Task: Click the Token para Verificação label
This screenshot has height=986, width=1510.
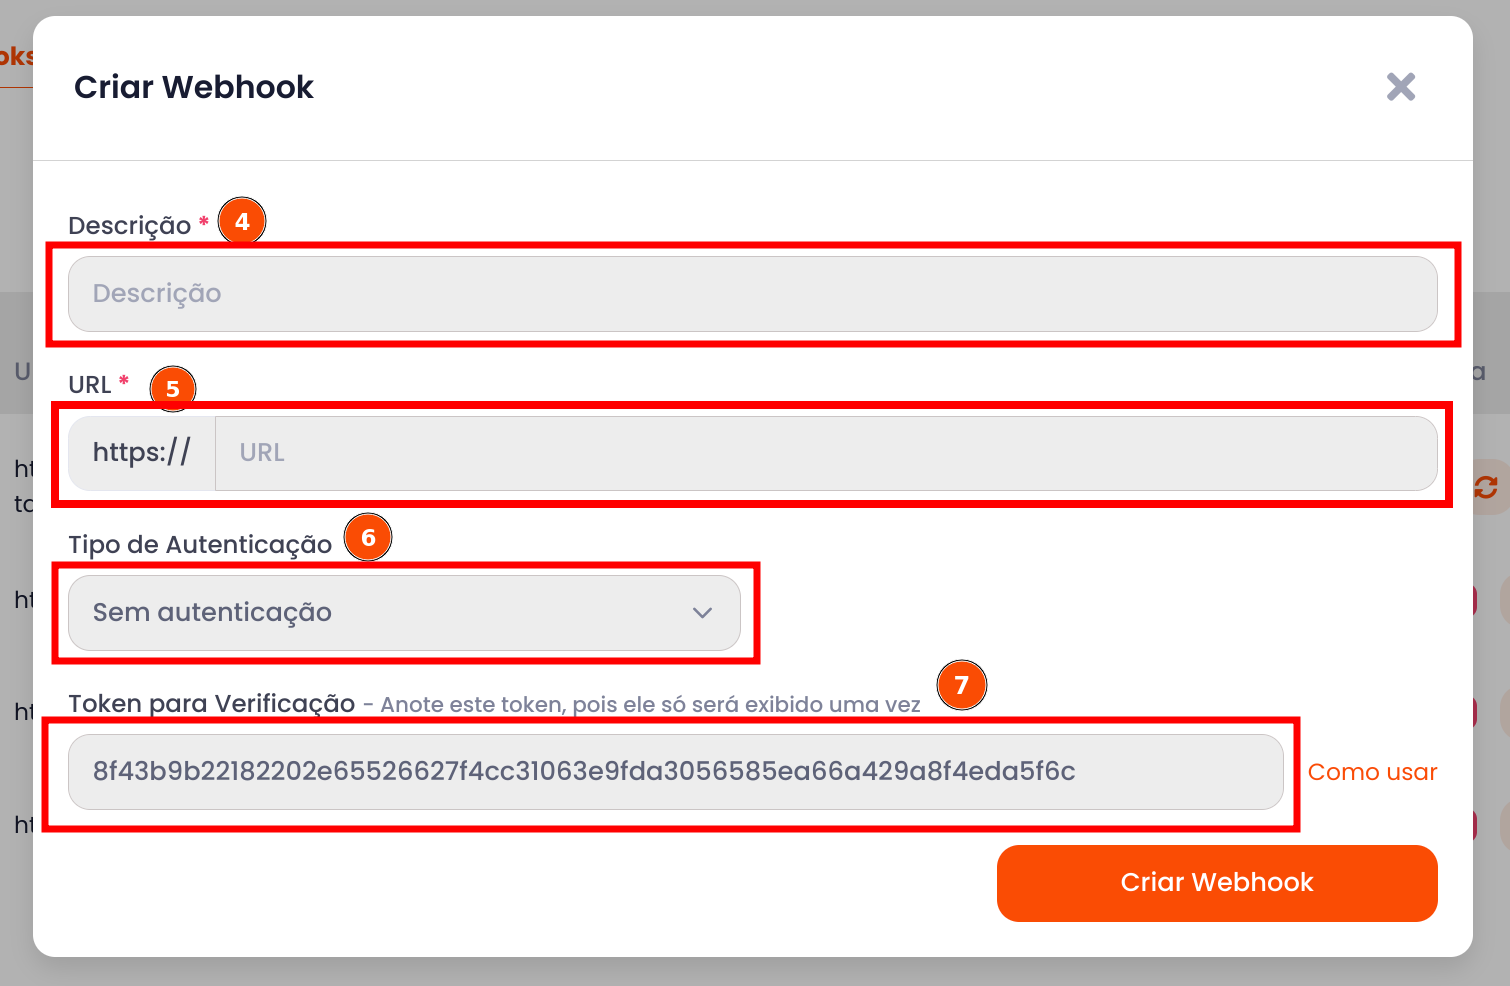Action: pyautogui.click(x=211, y=704)
